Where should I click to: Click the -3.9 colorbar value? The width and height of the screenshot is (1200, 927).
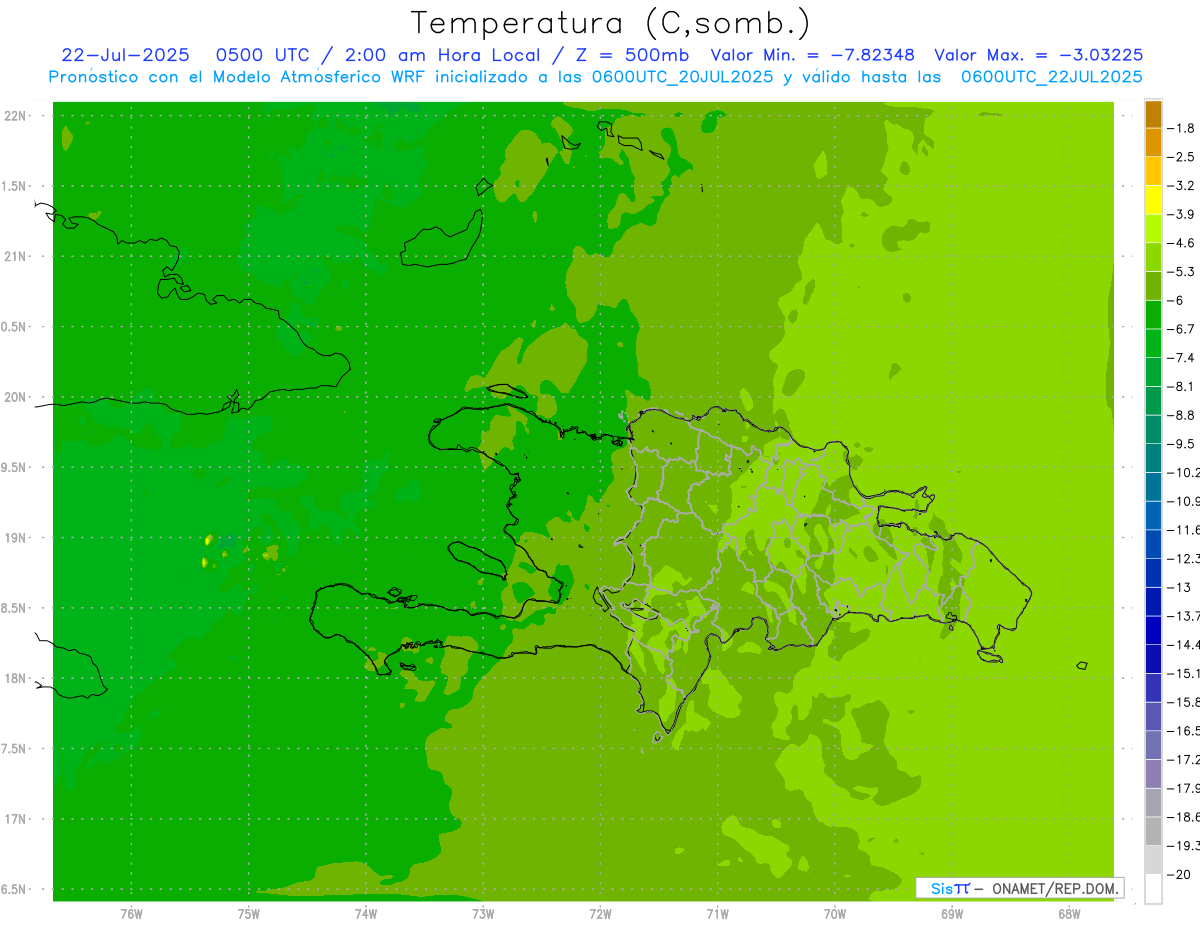click(1182, 214)
